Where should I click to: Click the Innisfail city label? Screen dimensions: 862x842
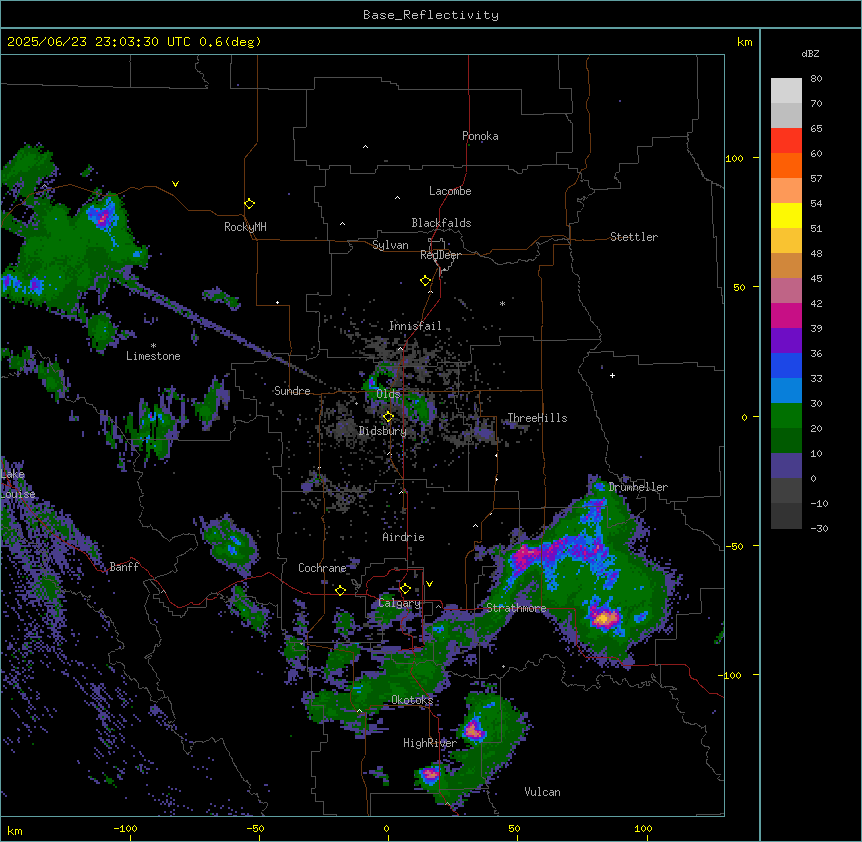pyautogui.click(x=415, y=326)
